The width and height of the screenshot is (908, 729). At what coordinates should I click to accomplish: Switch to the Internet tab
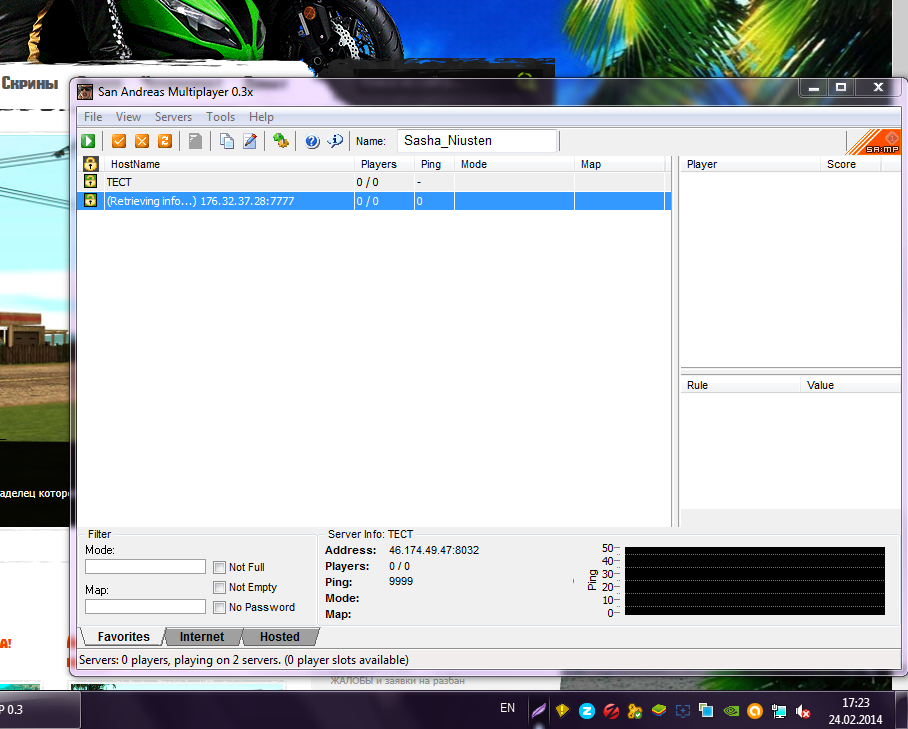click(202, 637)
